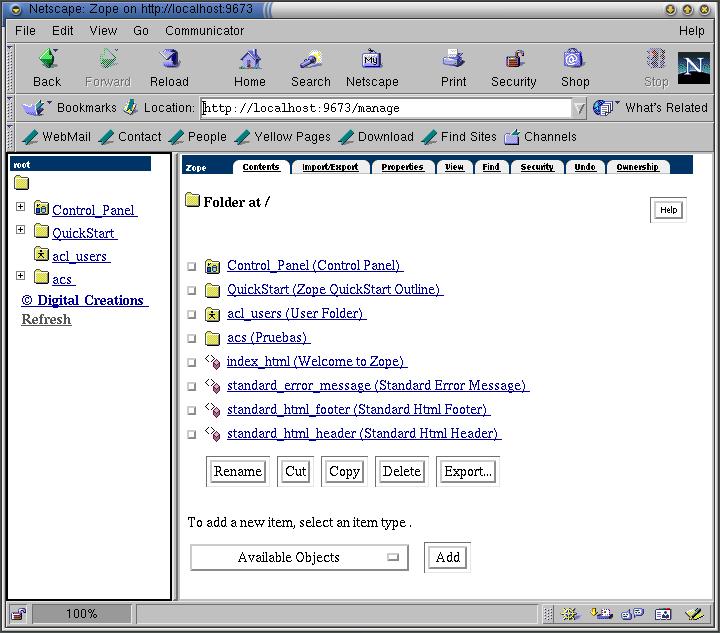Check the standard_html_header checkbox
Viewport: 720px width, 633px height.
[x=191, y=434]
